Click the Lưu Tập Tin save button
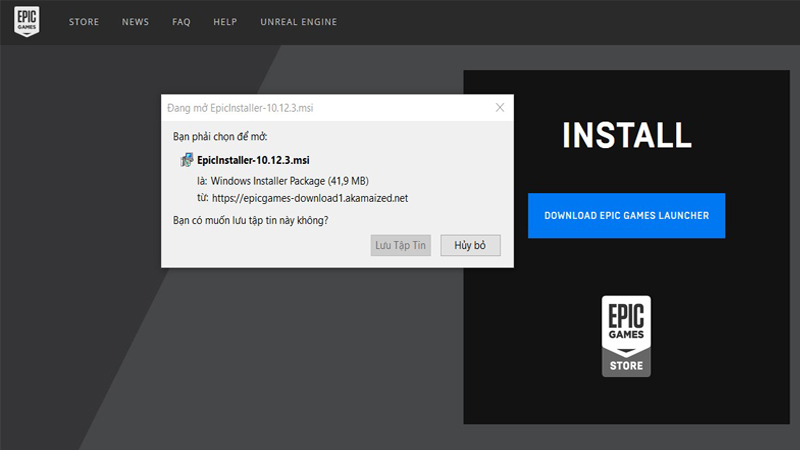 coord(401,245)
